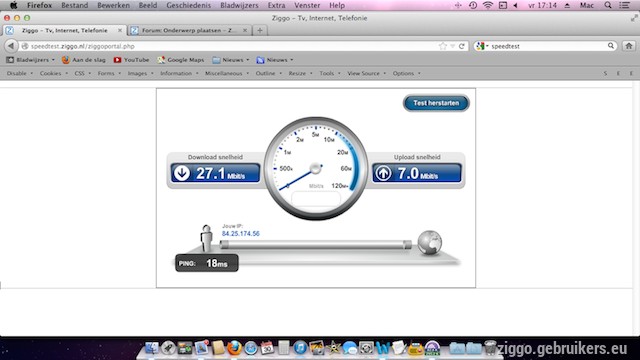Open Calendar icon in the Dock
This screenshot has height=360, width=640.
pos(267,348)
